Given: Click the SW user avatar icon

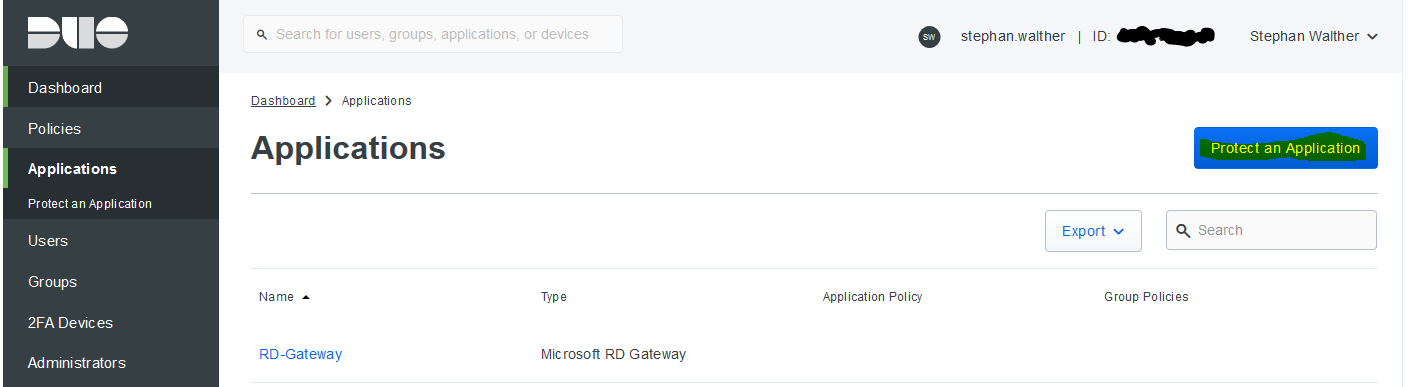Looking at the screenshot, I should tap(929, 37).
